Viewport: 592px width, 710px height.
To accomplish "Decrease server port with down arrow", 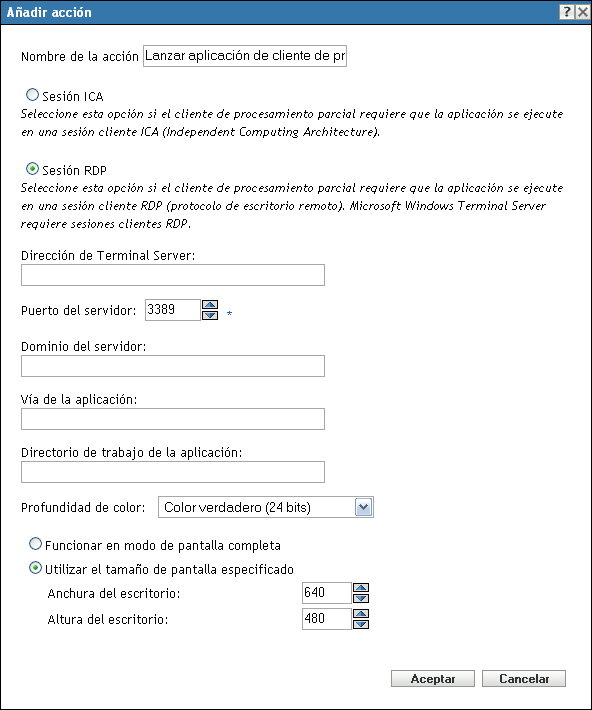I will coord(210,315).
